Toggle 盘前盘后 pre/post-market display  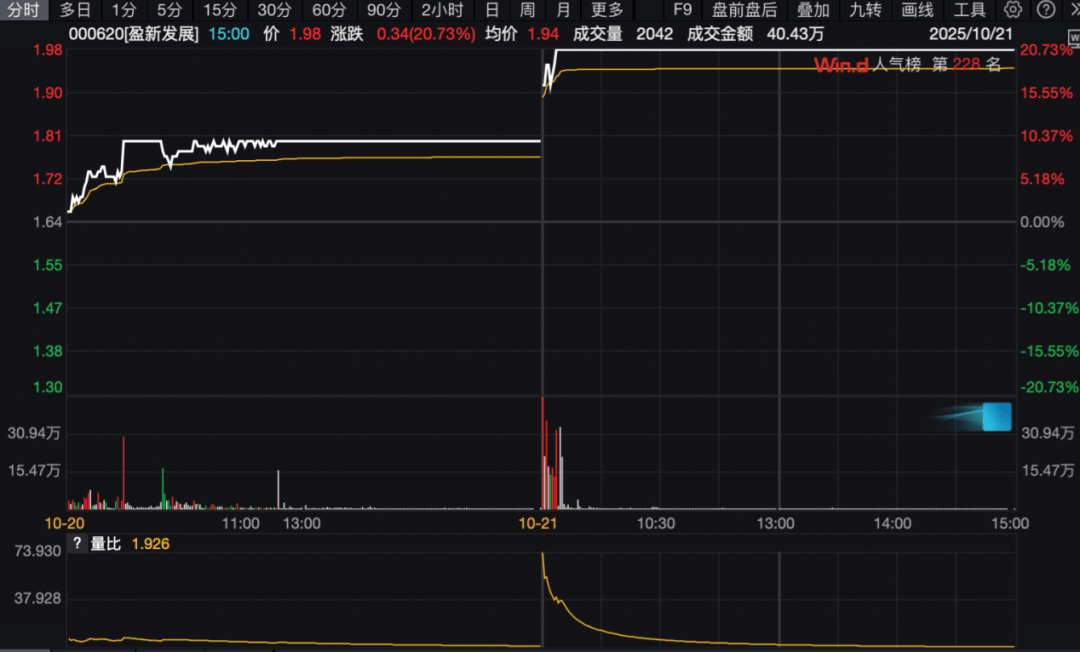pyautogui.click(x=744, y=10)
